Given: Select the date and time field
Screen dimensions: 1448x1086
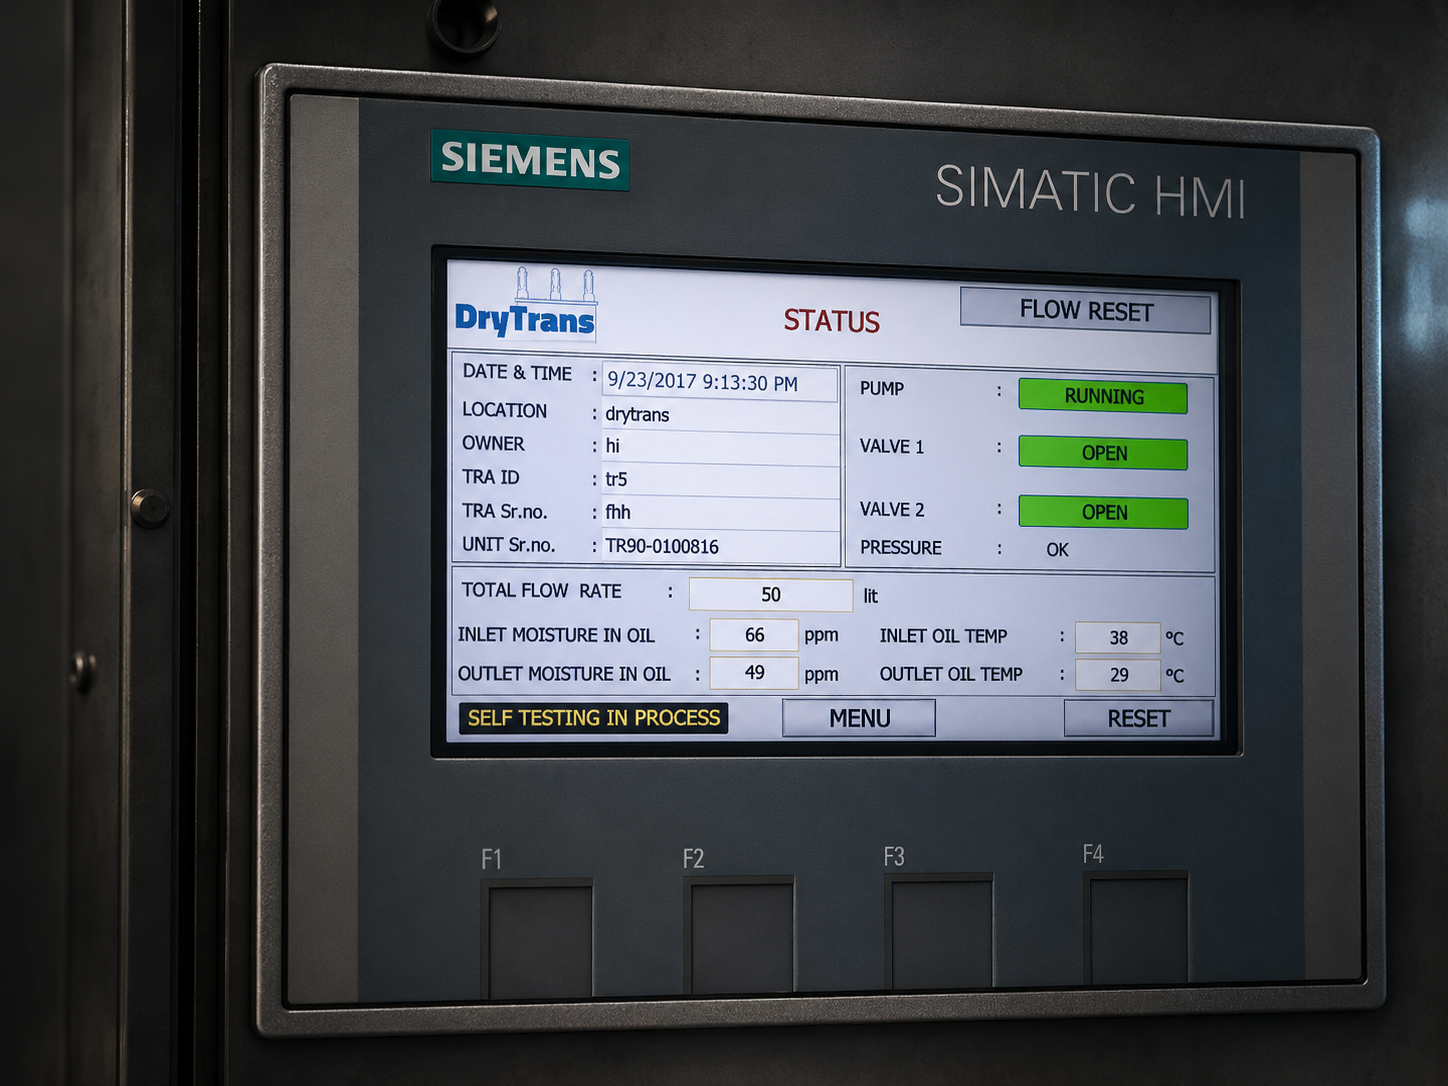Looking at the screenshot, I should [x=719, y=382].
